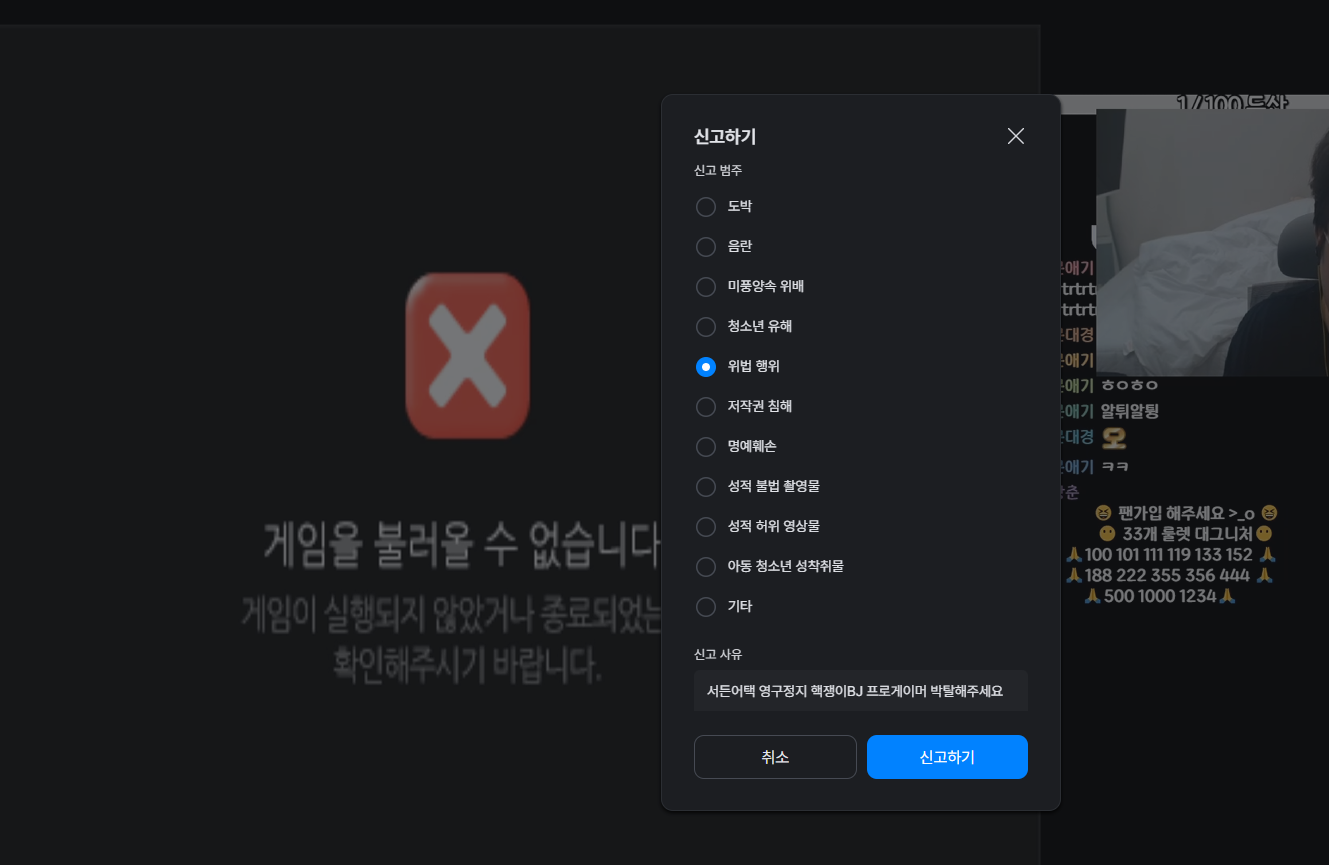Screen dimensions: 1329x865
Task: Choose 아동 청소년 성착취물 option
Action: (706, 567)
